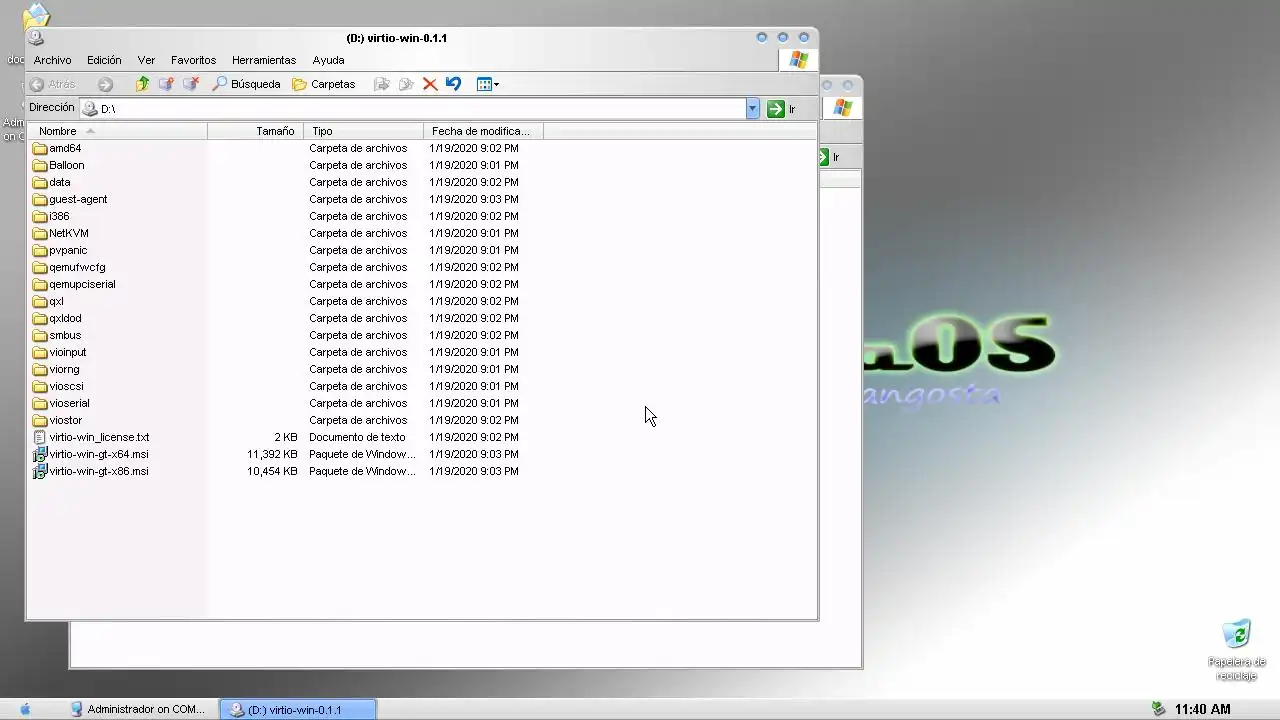Select the vioserial folder icon
Screen dimensions: 1280x720
pyautogui.click(x=40, y=403)
